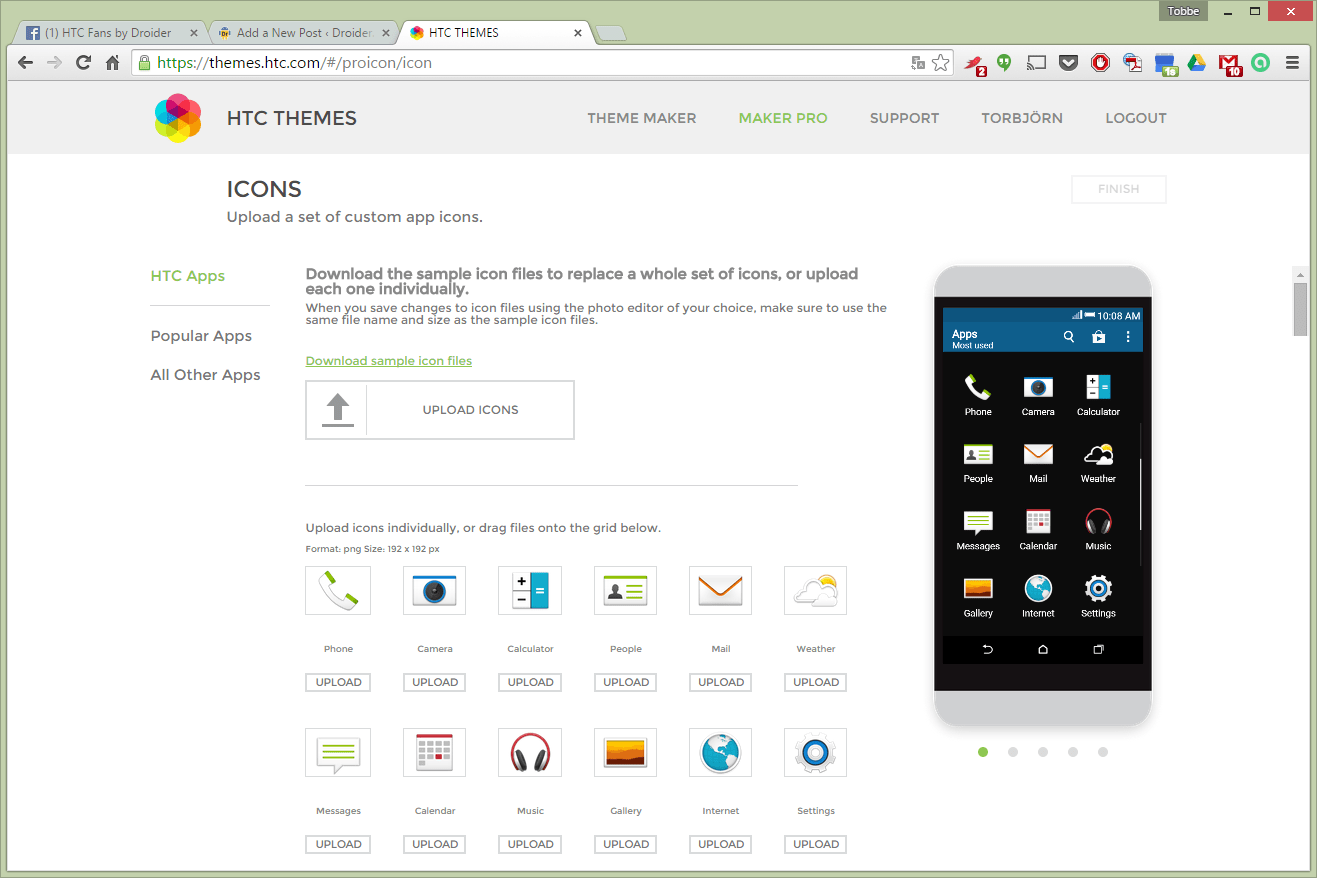Image resolution: width=1317 pixels, height=878 pixels.
Task: Click the Phone icon thumbnail in the grid
Action: (338, 590)
